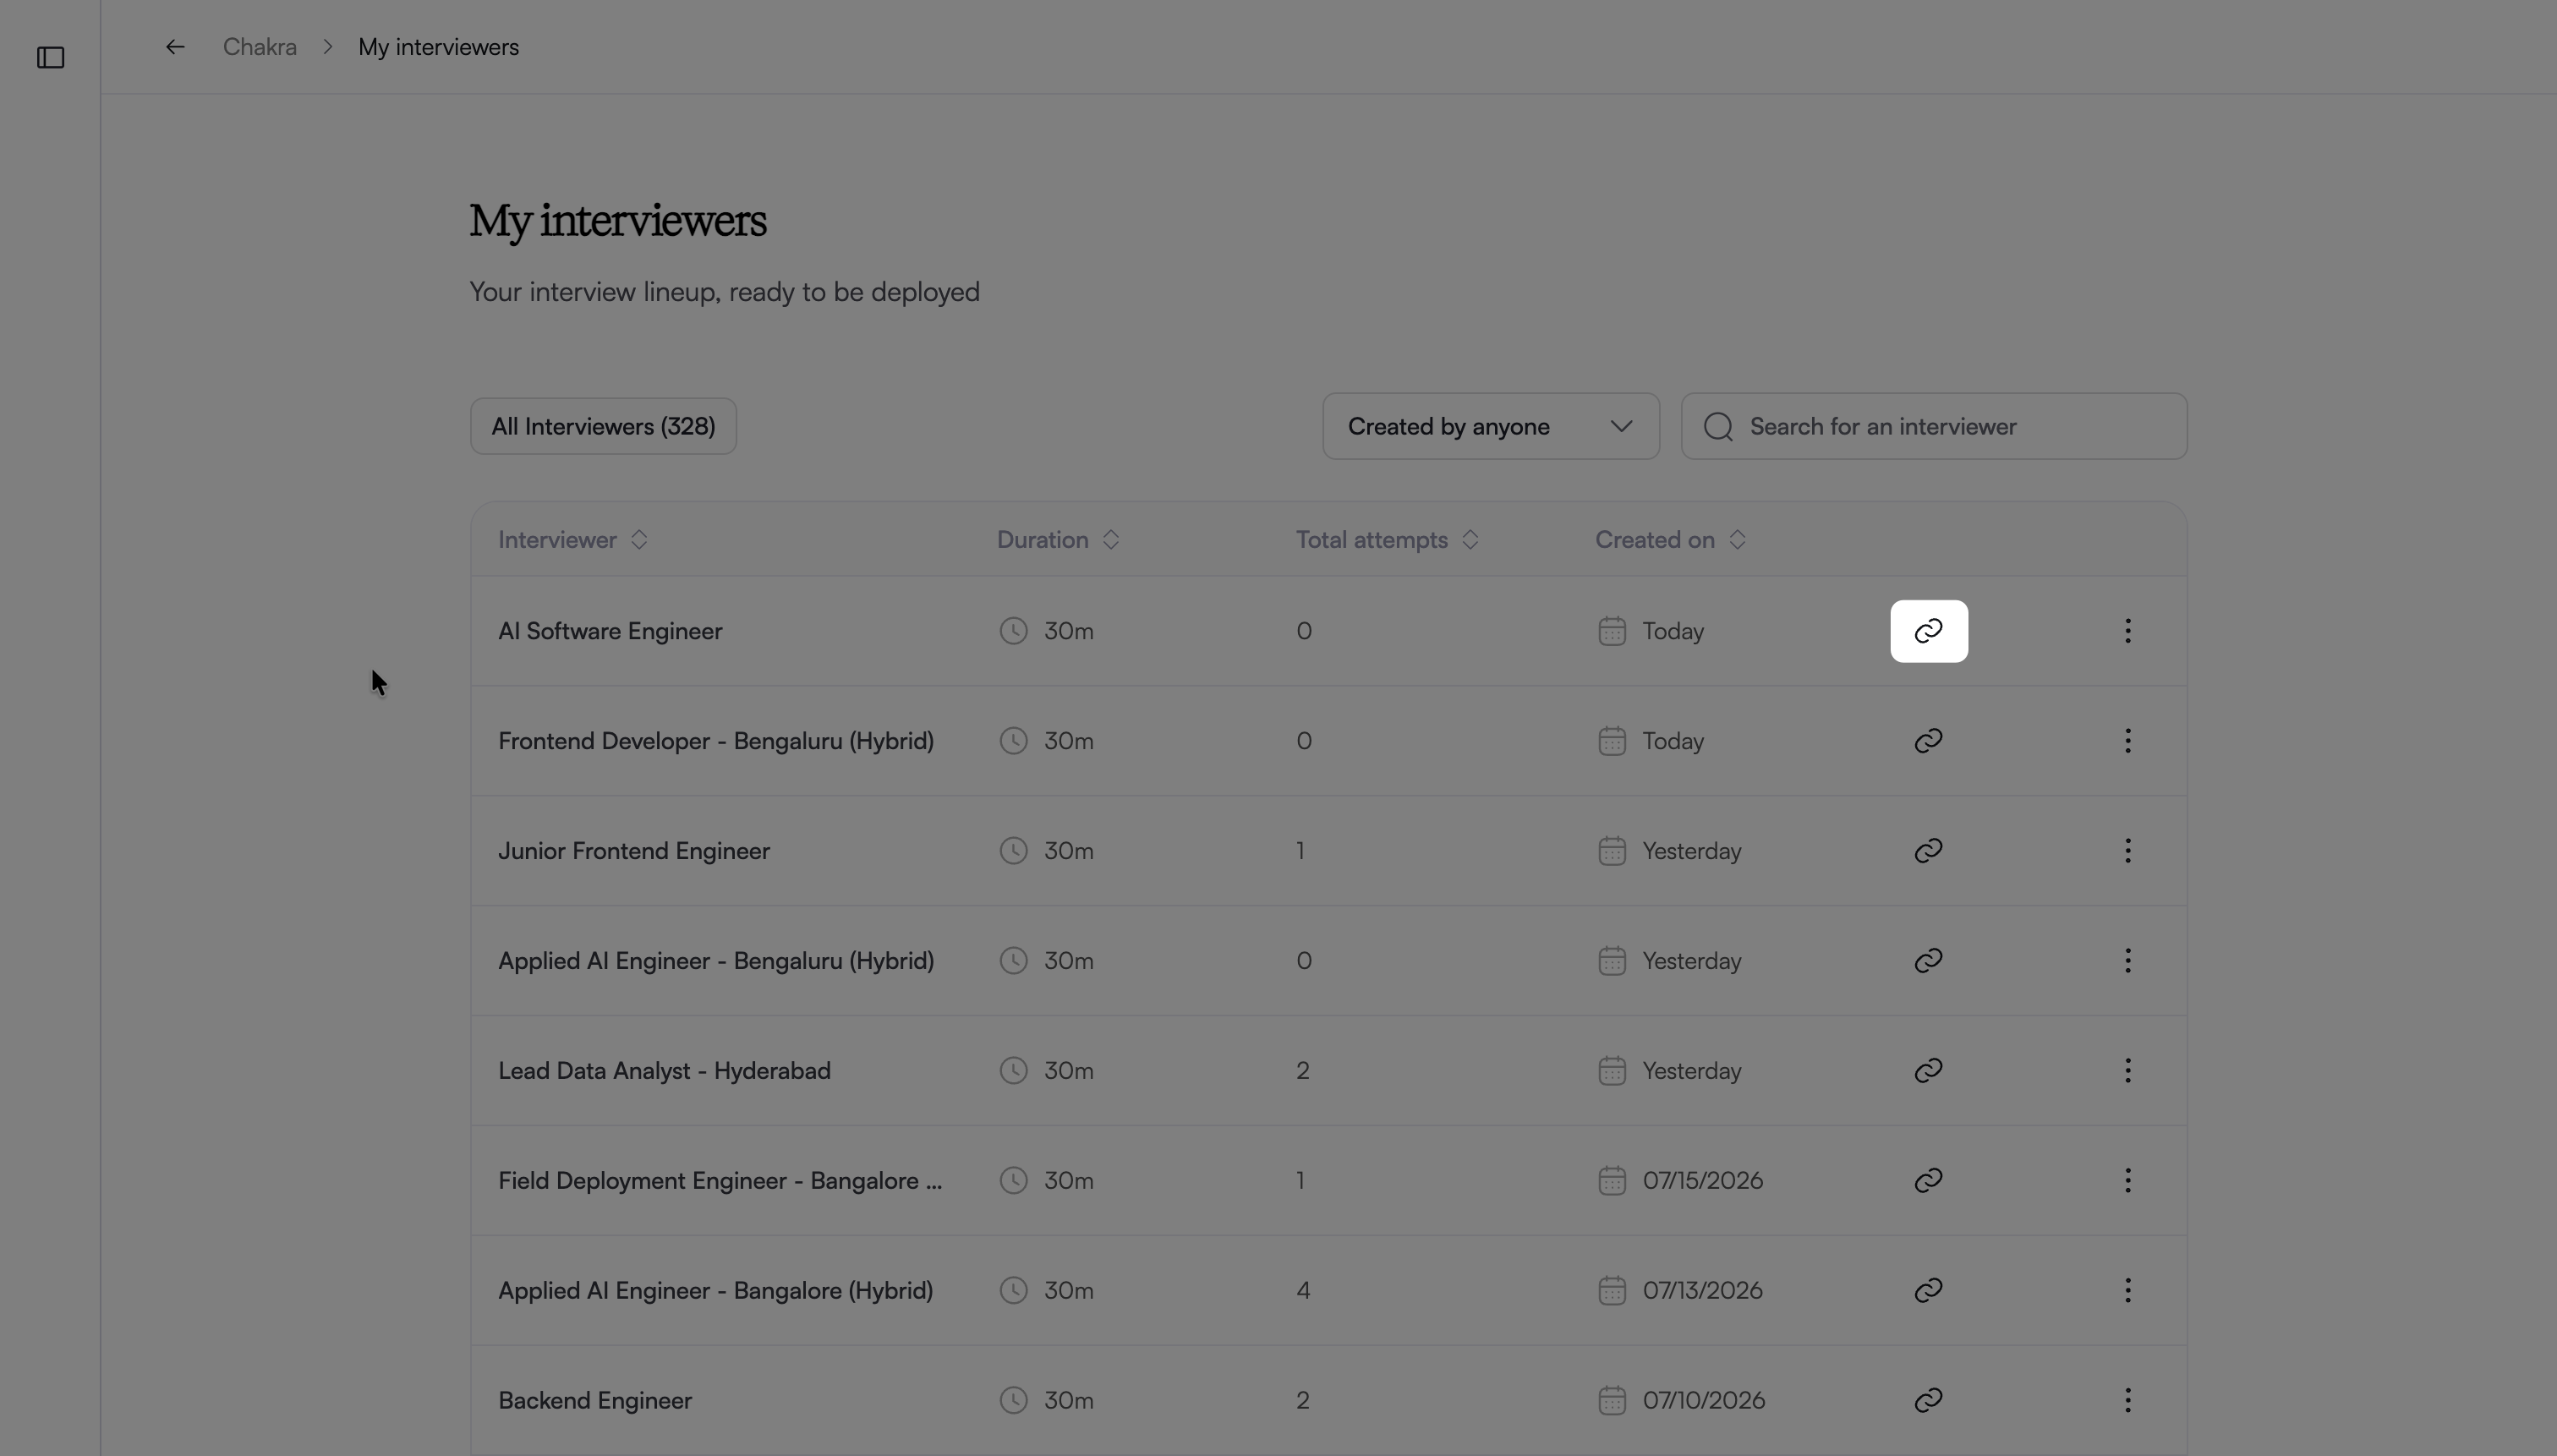Copy link for Applied AI Engineer - Bengaluru (Hybrid)

pos(1928,961)
